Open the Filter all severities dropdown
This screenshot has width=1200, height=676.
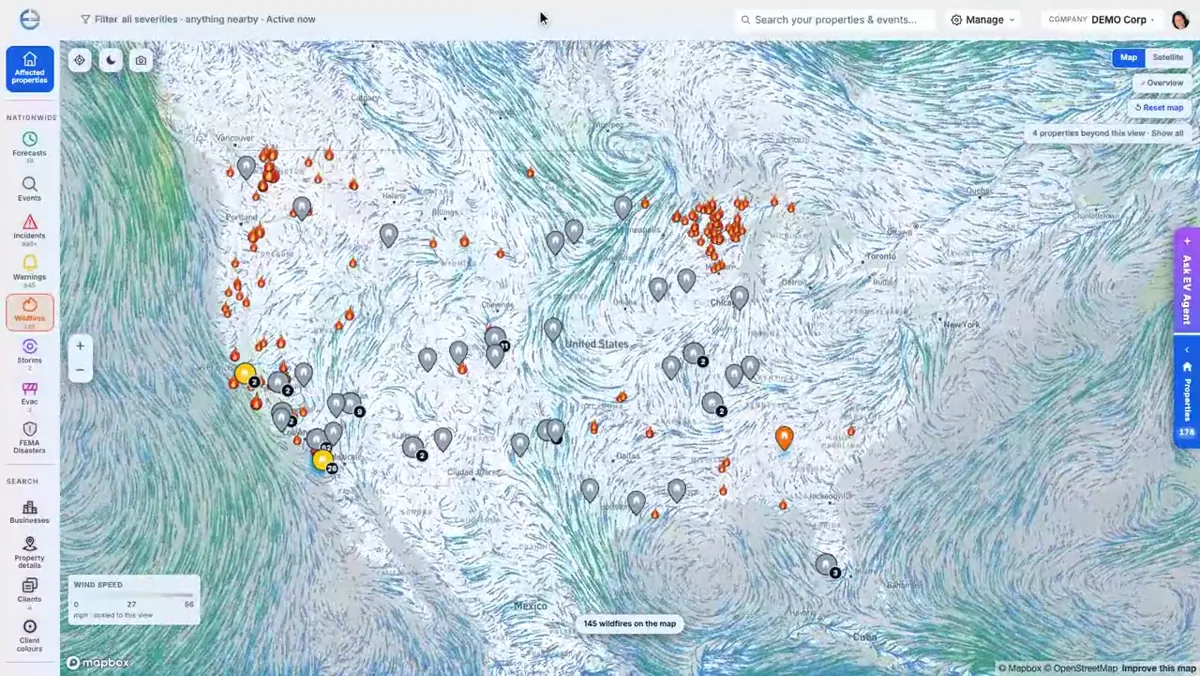coord(198,19)
